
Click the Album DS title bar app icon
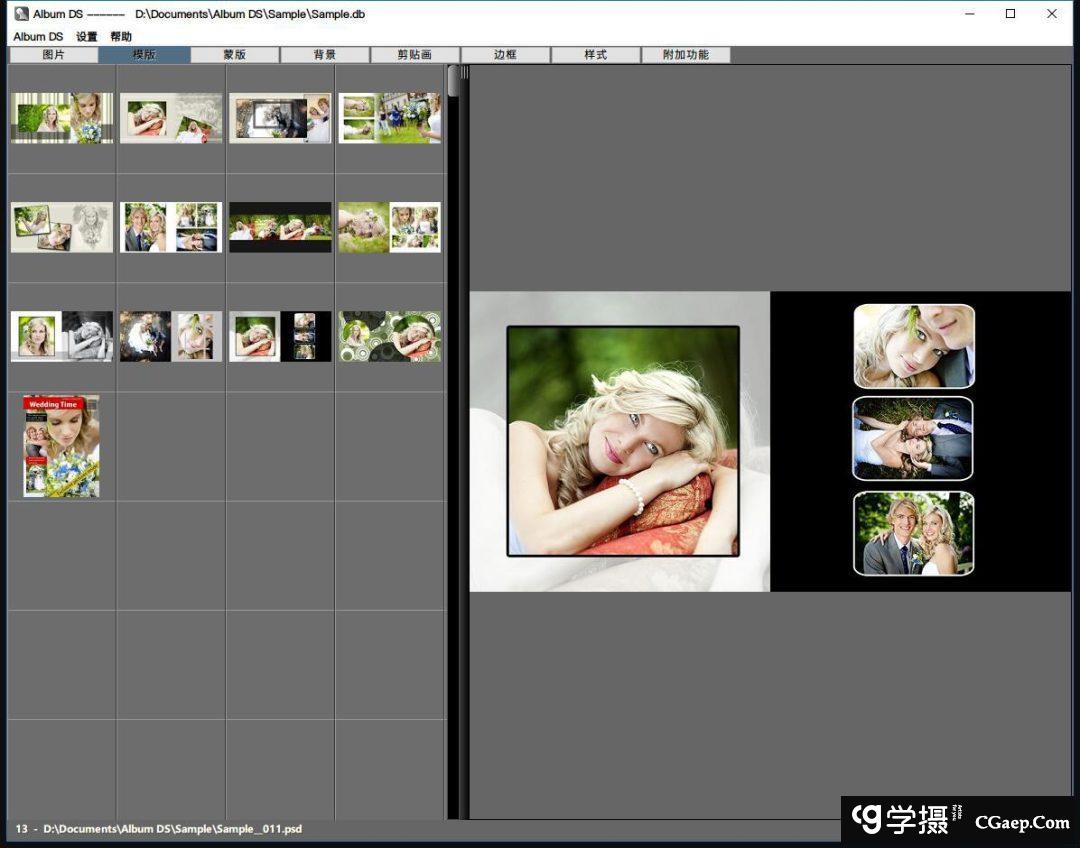[21, 14]
